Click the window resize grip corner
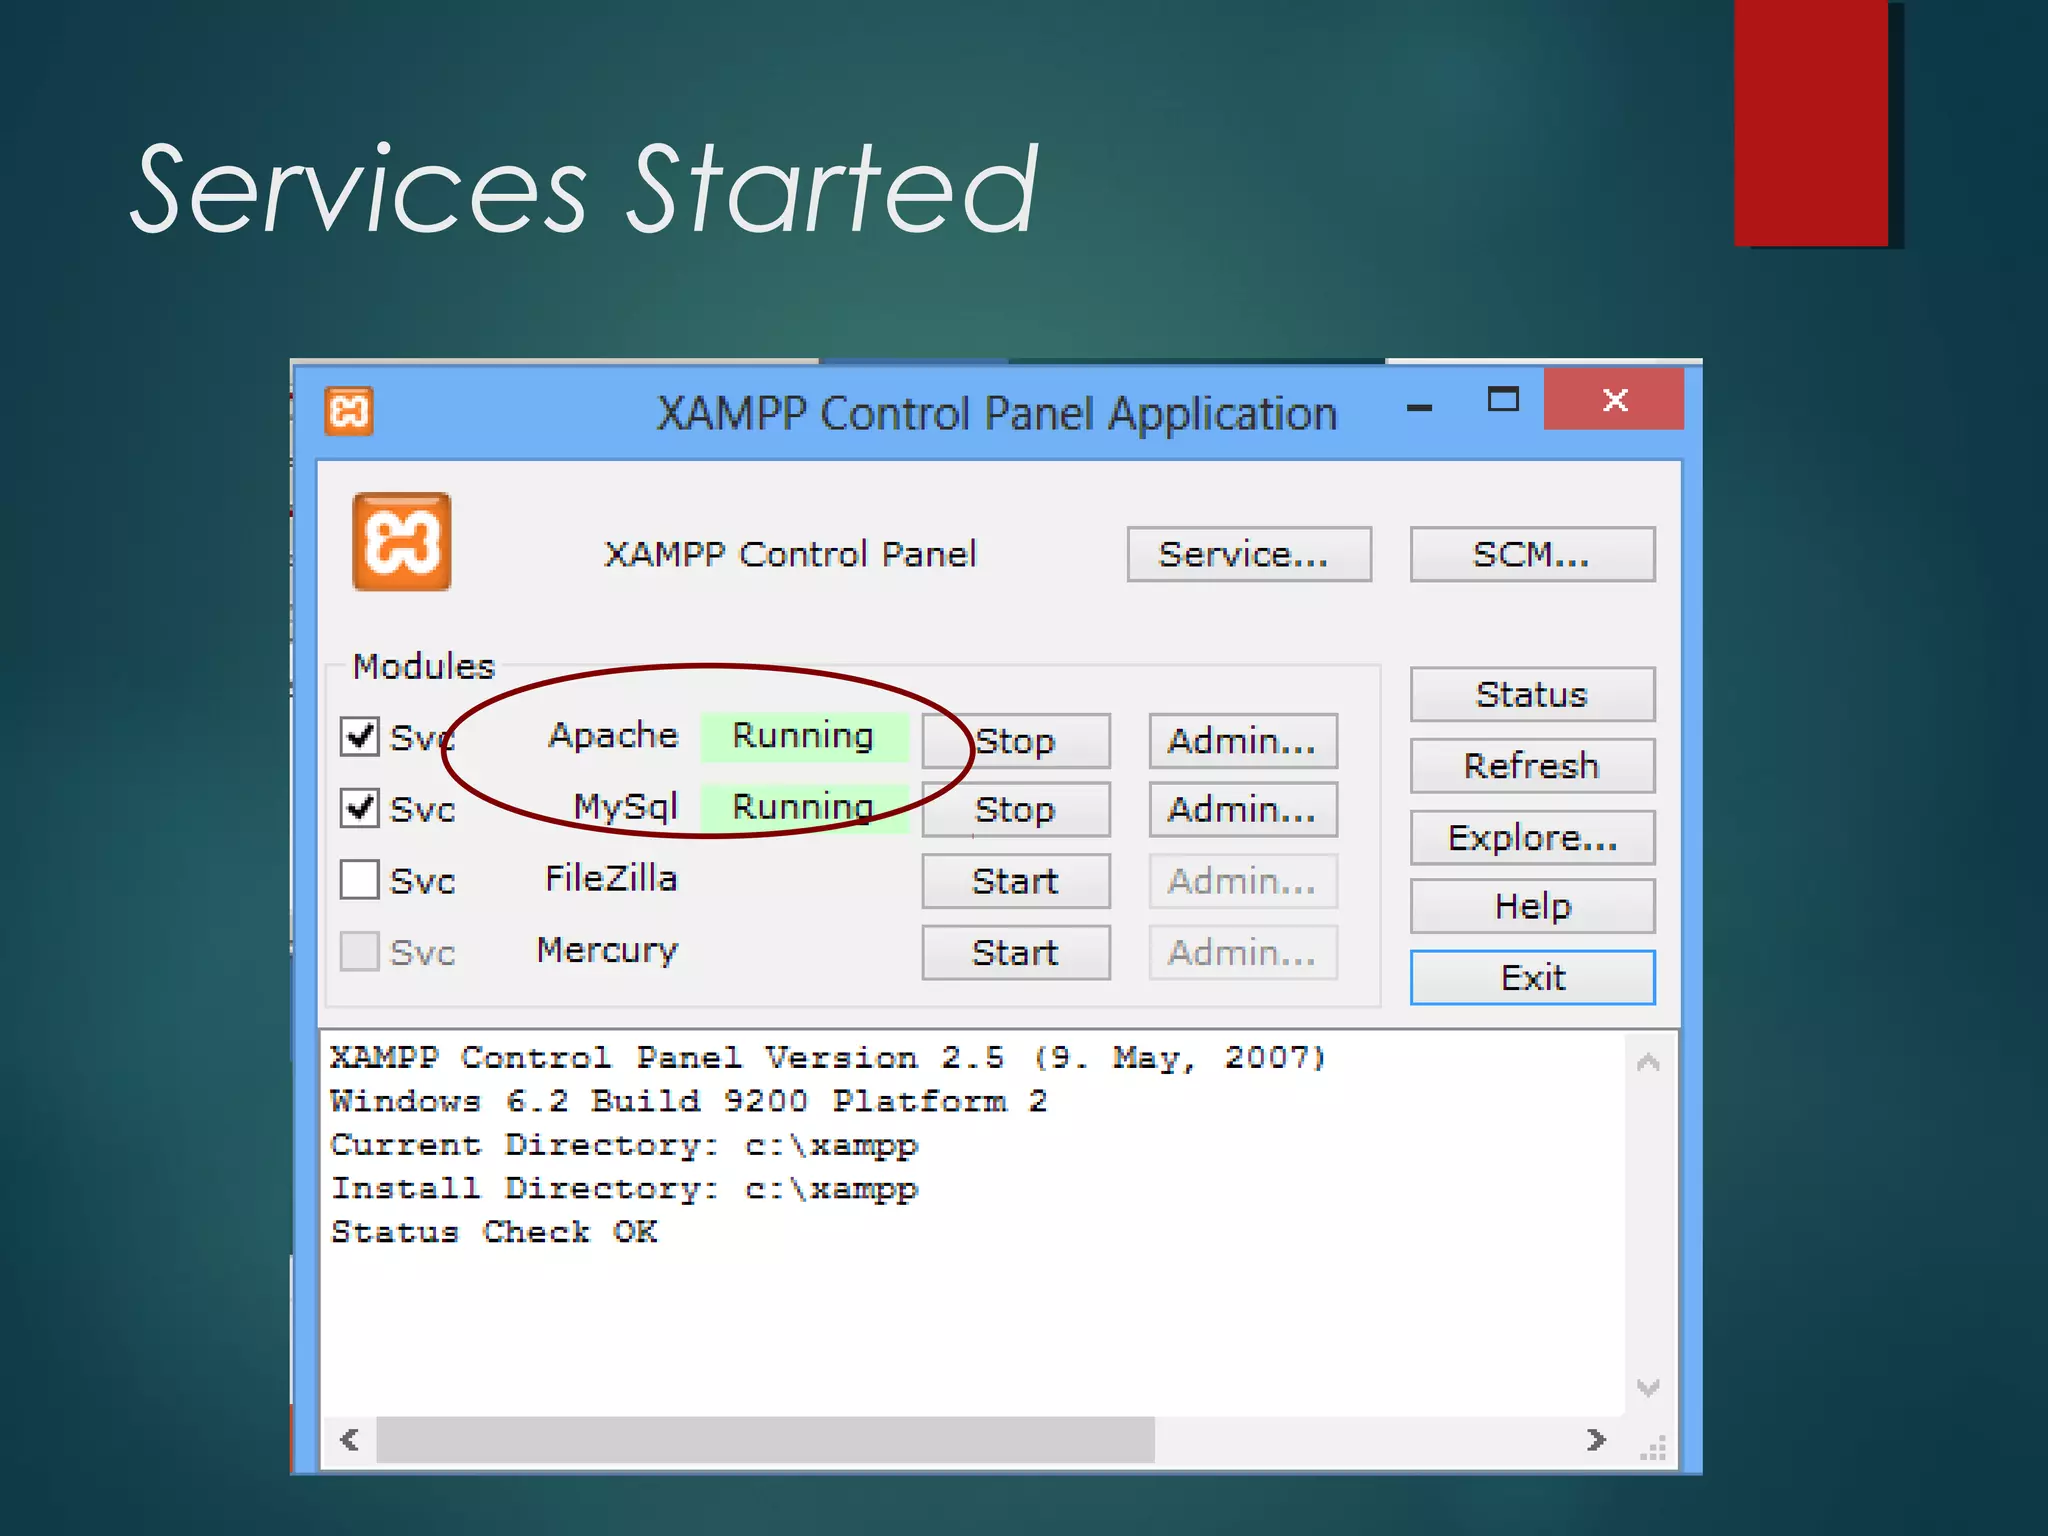The height and width of the screenshot is (1536, 2048). pyautogui.click(x=1653, y=1448)
